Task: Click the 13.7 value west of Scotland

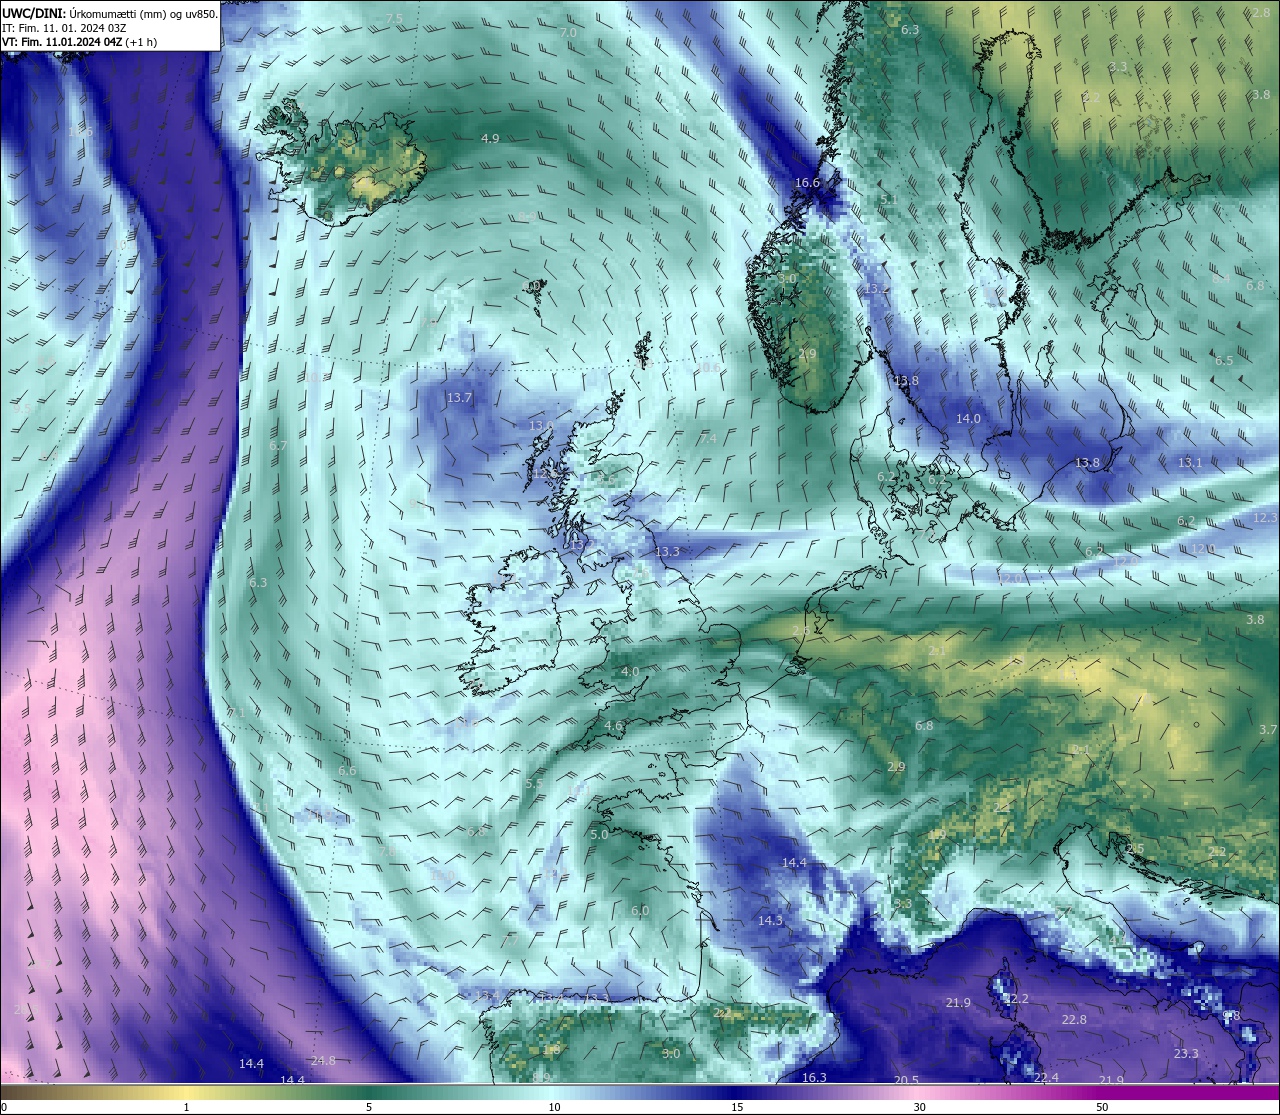Action: pyautogui.click(x=459, y=398)
